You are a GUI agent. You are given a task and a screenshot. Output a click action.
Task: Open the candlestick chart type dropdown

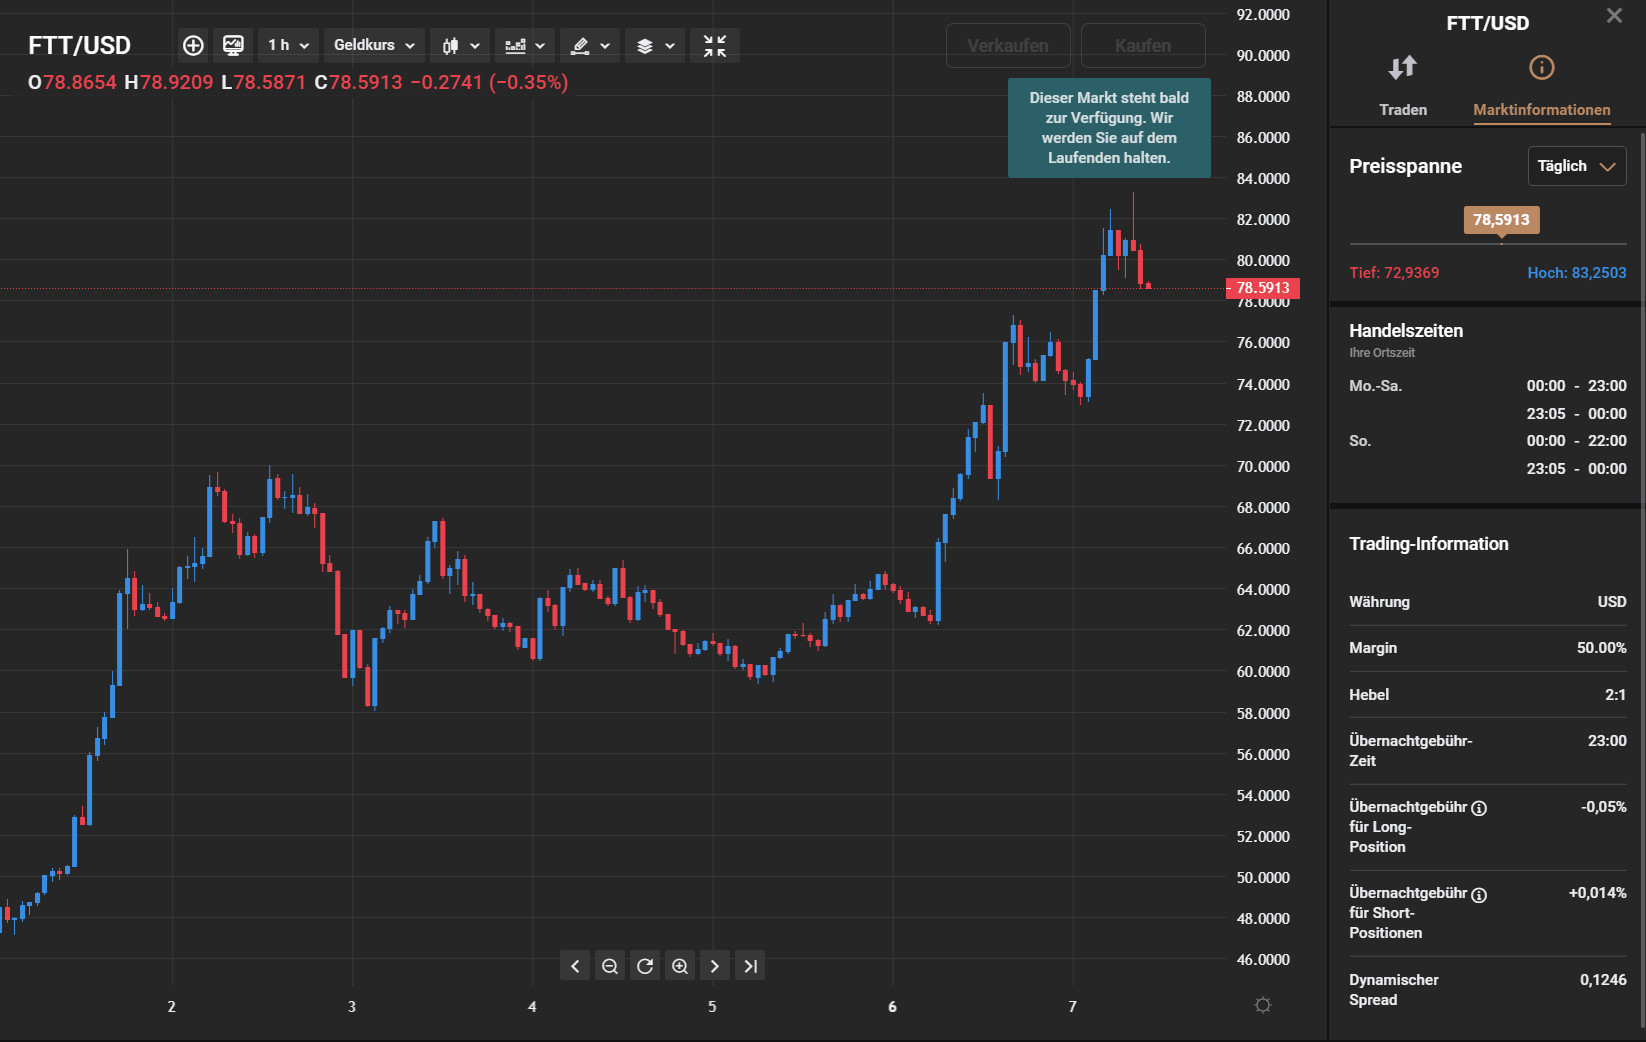point(461,45)
